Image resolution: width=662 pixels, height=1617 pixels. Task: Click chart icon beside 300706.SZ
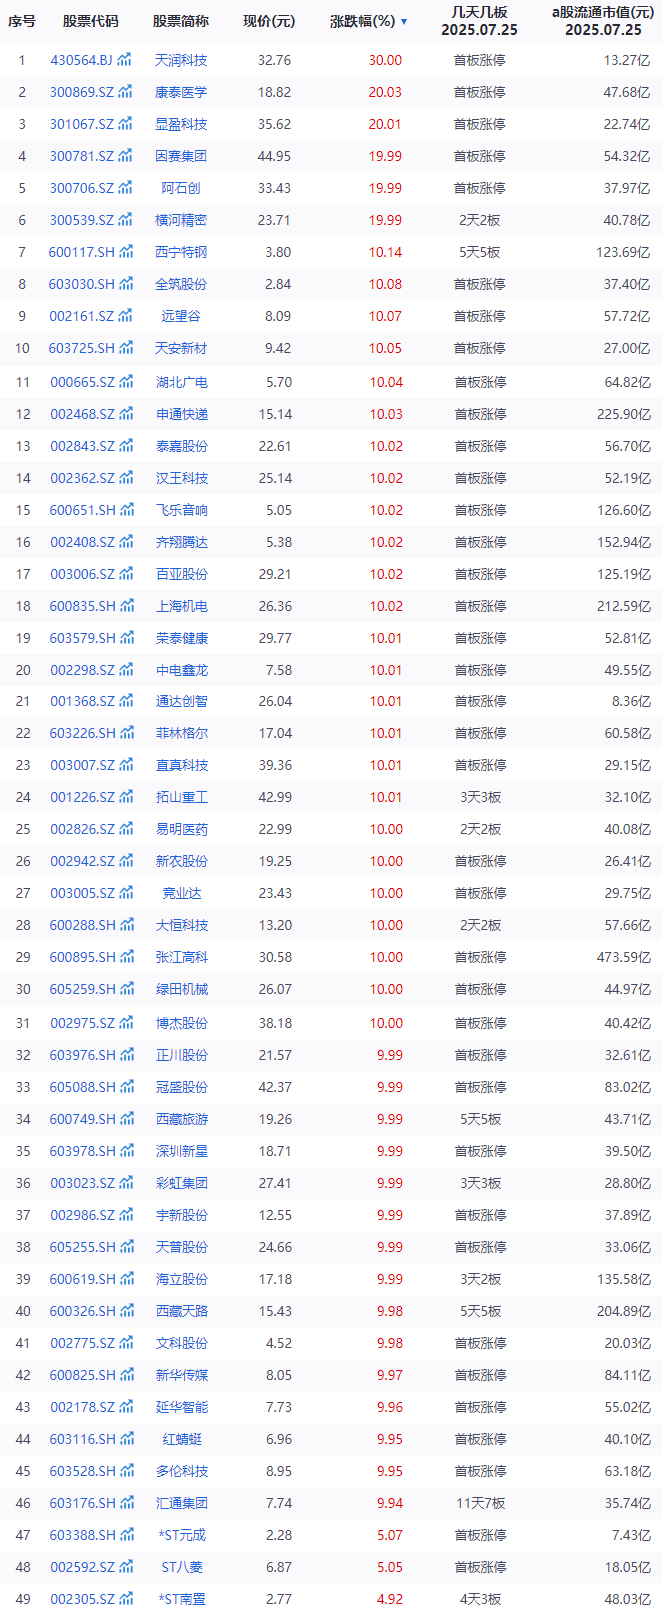click(x=126, y=188)
